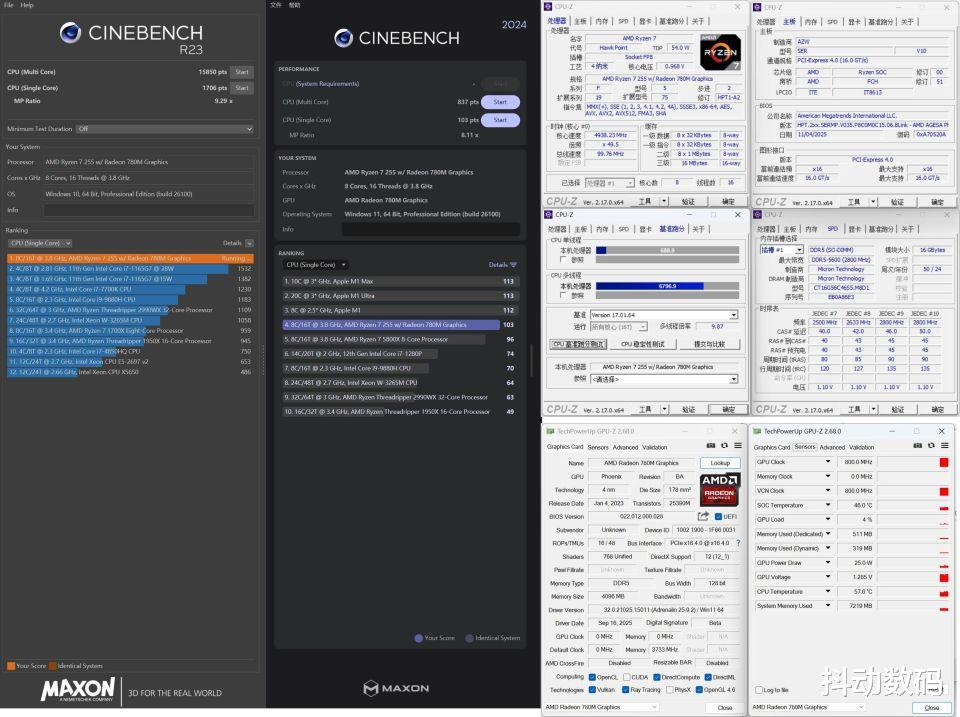Open GPU Clock sensor dropdown
960x717 pixels.
click(x=828, y=462)
